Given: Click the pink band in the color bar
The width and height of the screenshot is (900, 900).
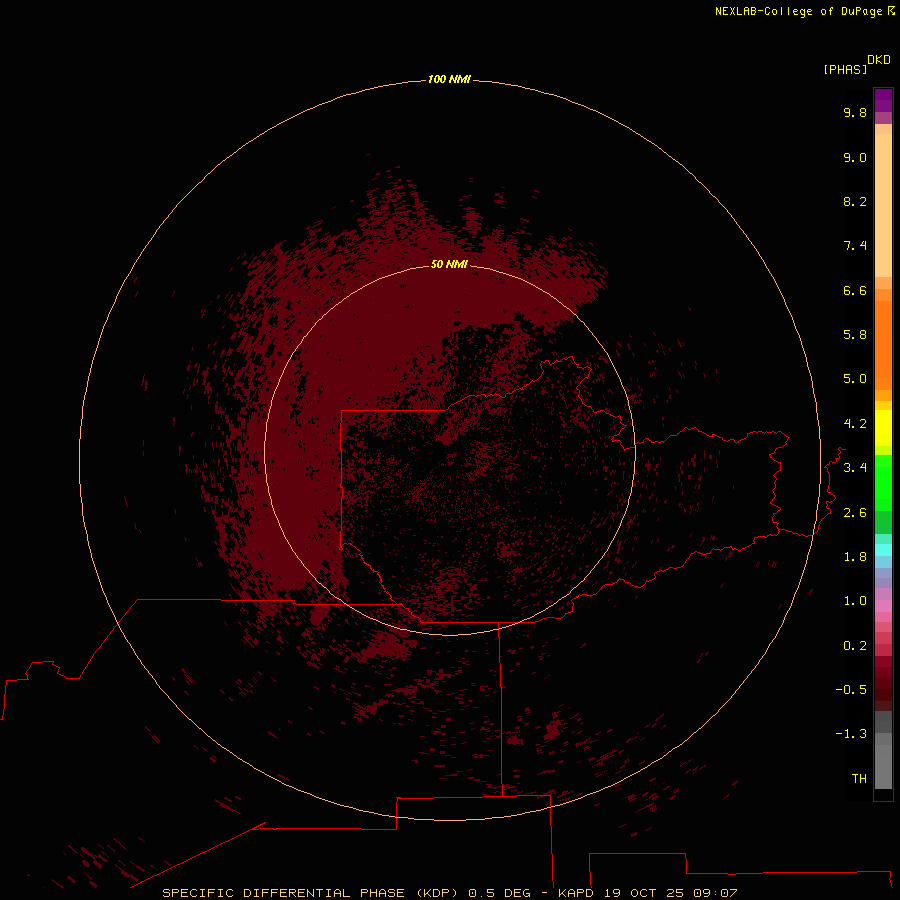Looking at the screenshot, I should 883,606.
